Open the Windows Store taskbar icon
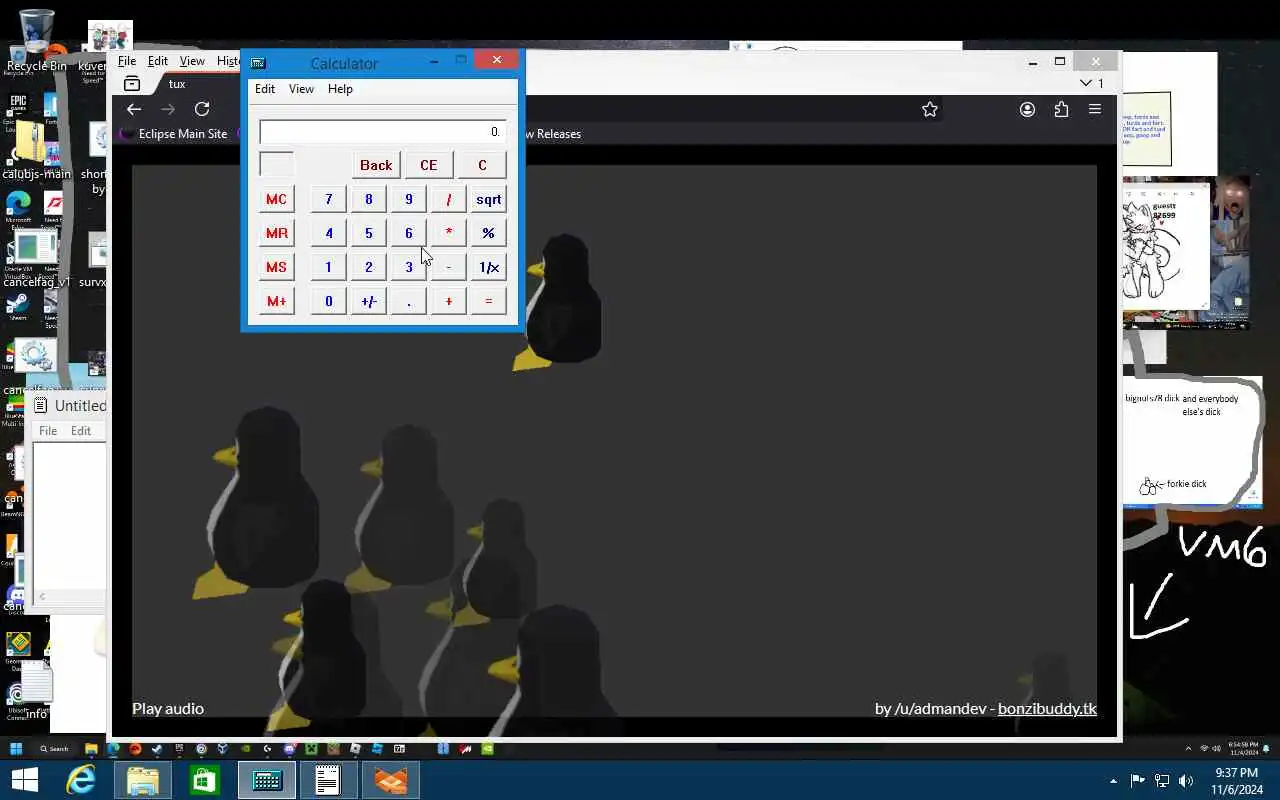Viewport: 1280px width, 800px height. point(205,780)
